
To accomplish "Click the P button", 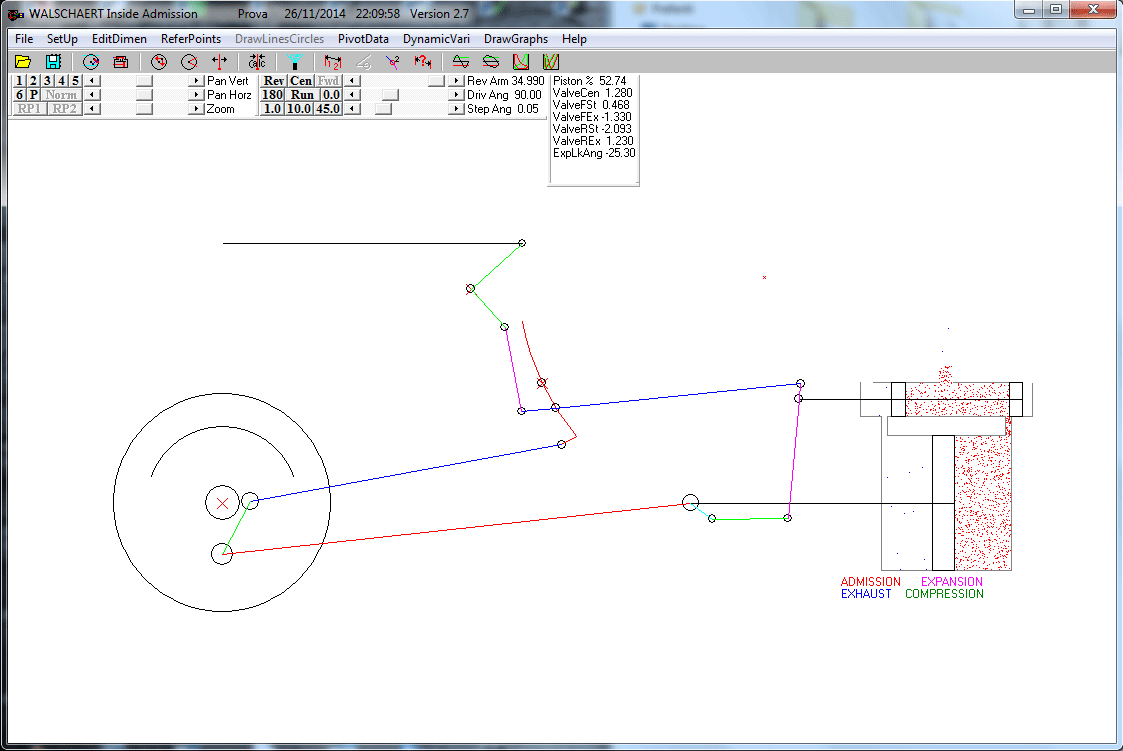I will coord(33,95).
